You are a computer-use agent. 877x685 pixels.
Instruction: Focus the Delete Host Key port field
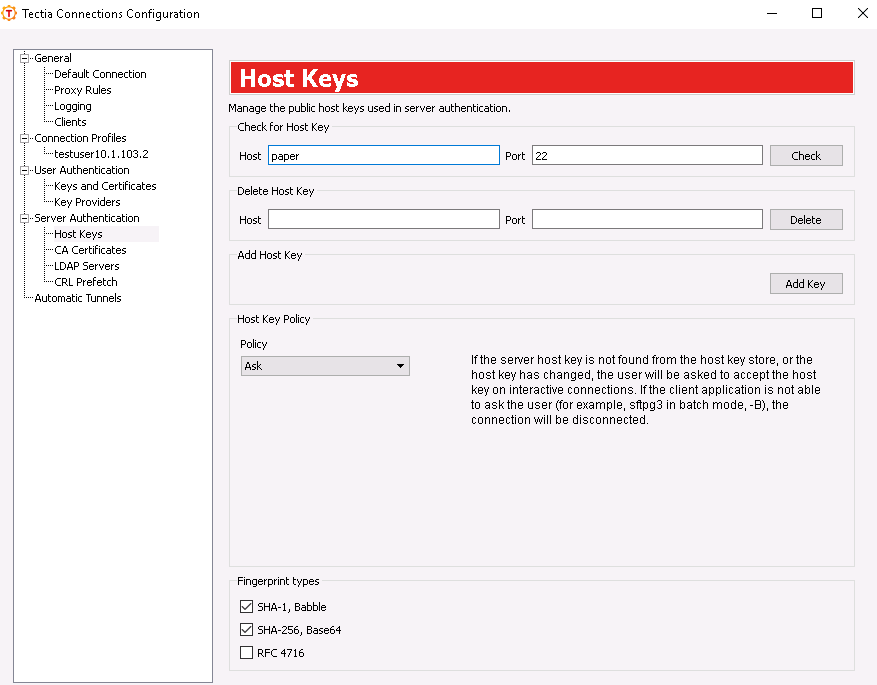(647, 219)
